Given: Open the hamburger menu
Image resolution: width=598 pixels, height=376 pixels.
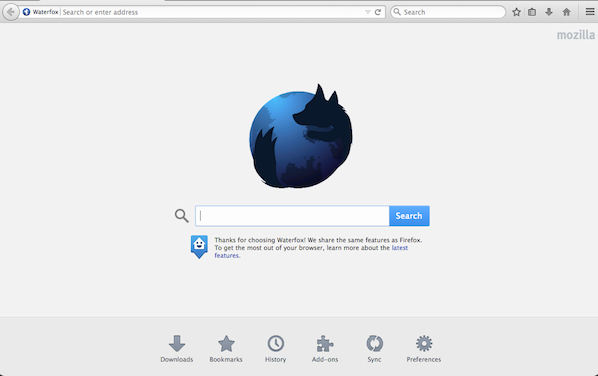Looking at the screenshot, I should [x=590, y=12].
